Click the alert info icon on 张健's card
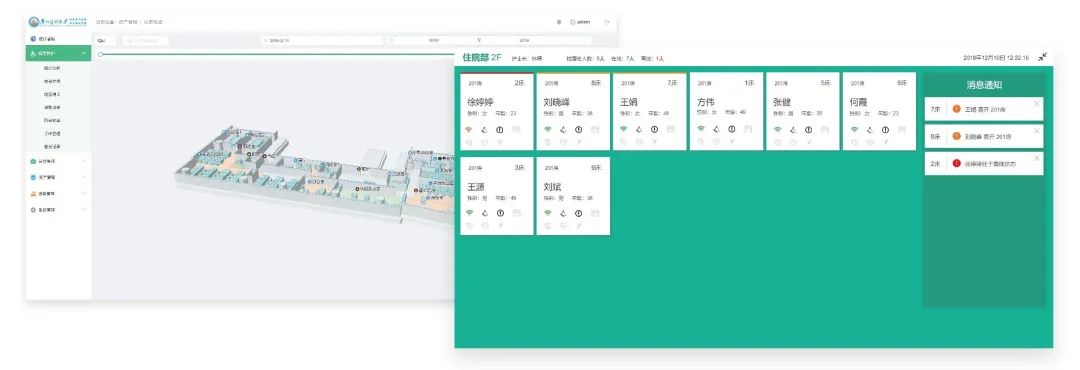 coord(809,129)
